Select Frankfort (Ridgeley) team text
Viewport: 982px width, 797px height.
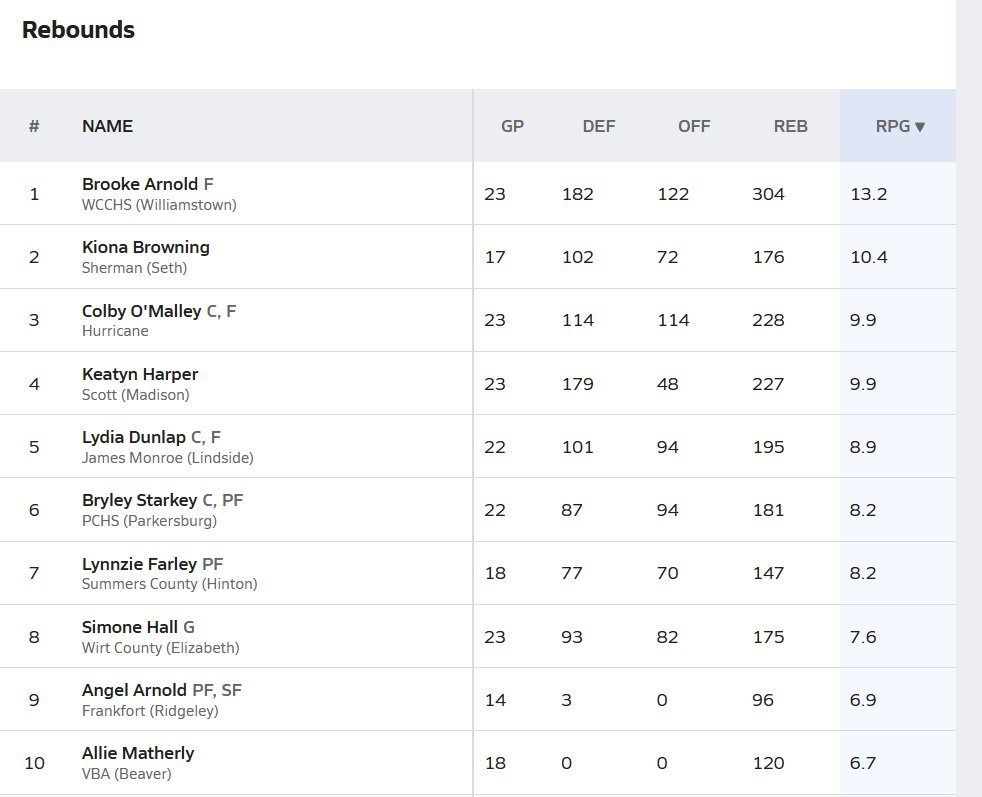coord(150,711)
